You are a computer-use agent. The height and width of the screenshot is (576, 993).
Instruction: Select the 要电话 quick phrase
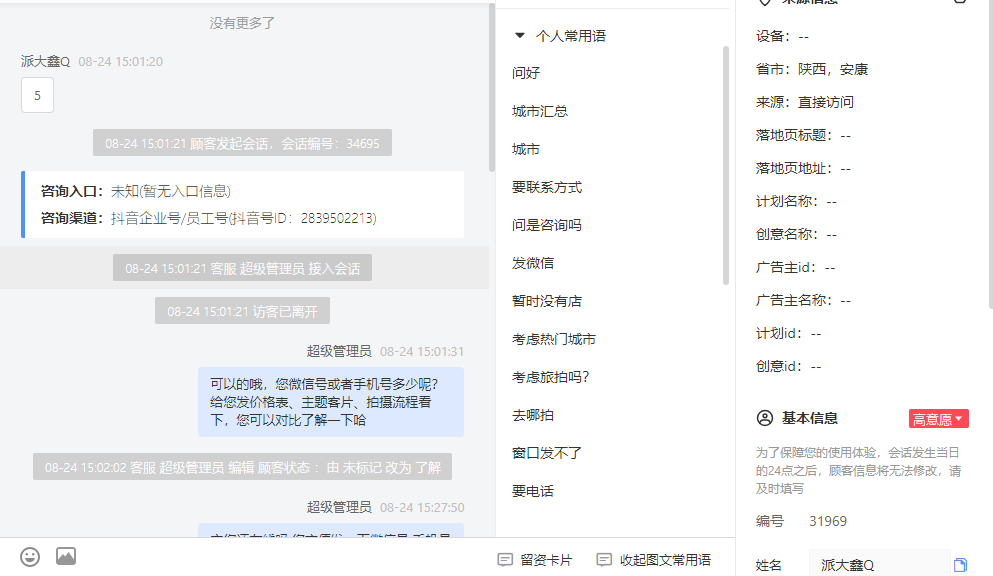point(533,491)
